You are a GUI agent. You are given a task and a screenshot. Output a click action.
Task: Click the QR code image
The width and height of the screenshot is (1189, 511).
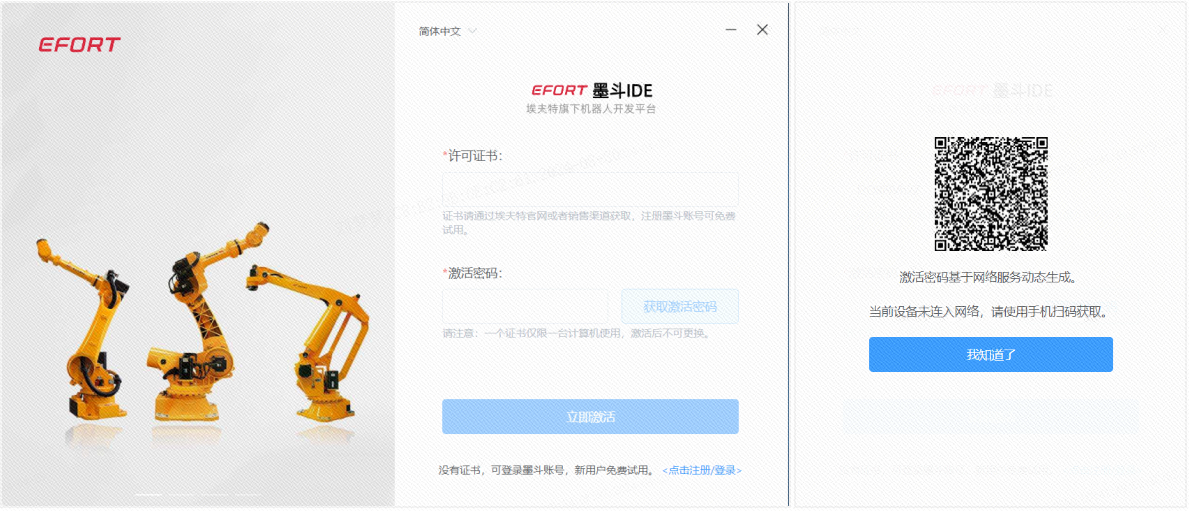tap(990, 194)
